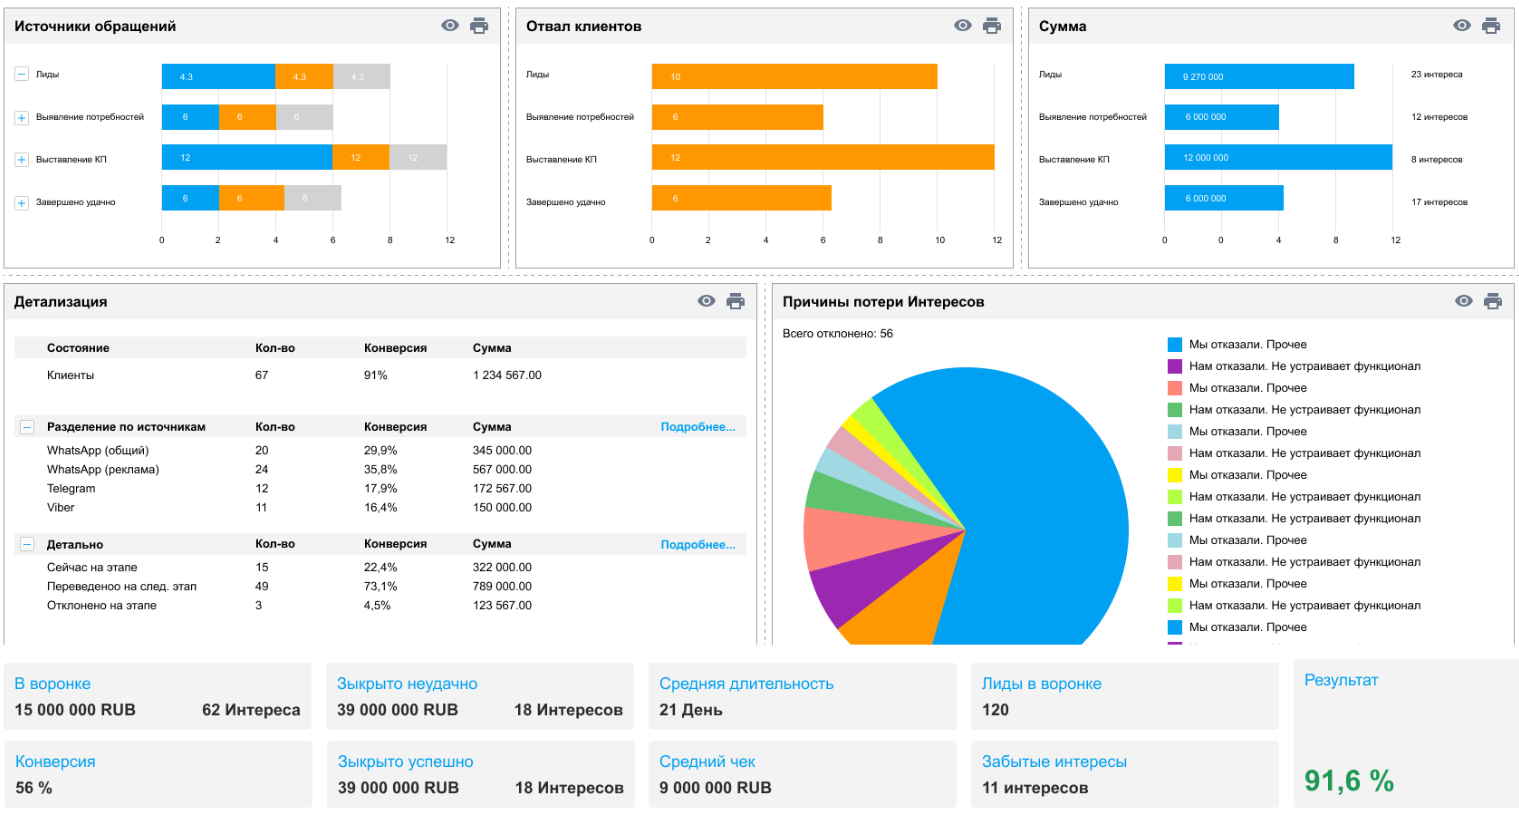Viewport: 1519px width, 817px height.
Task: Print the Отвал клиентов chart
Action: (991, 26)
